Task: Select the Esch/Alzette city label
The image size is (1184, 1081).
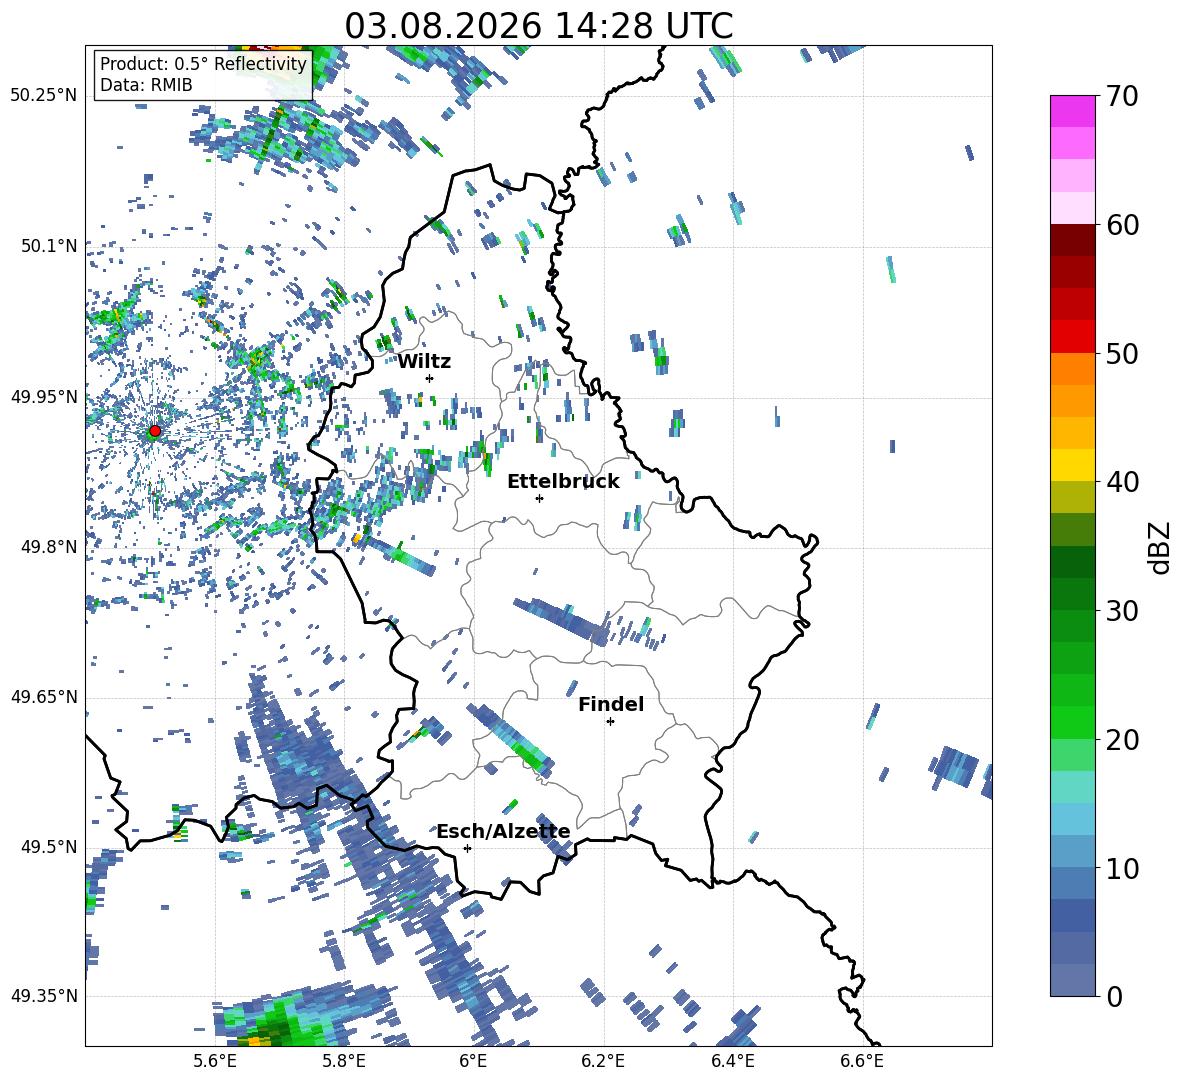Action: pos(503,832)
